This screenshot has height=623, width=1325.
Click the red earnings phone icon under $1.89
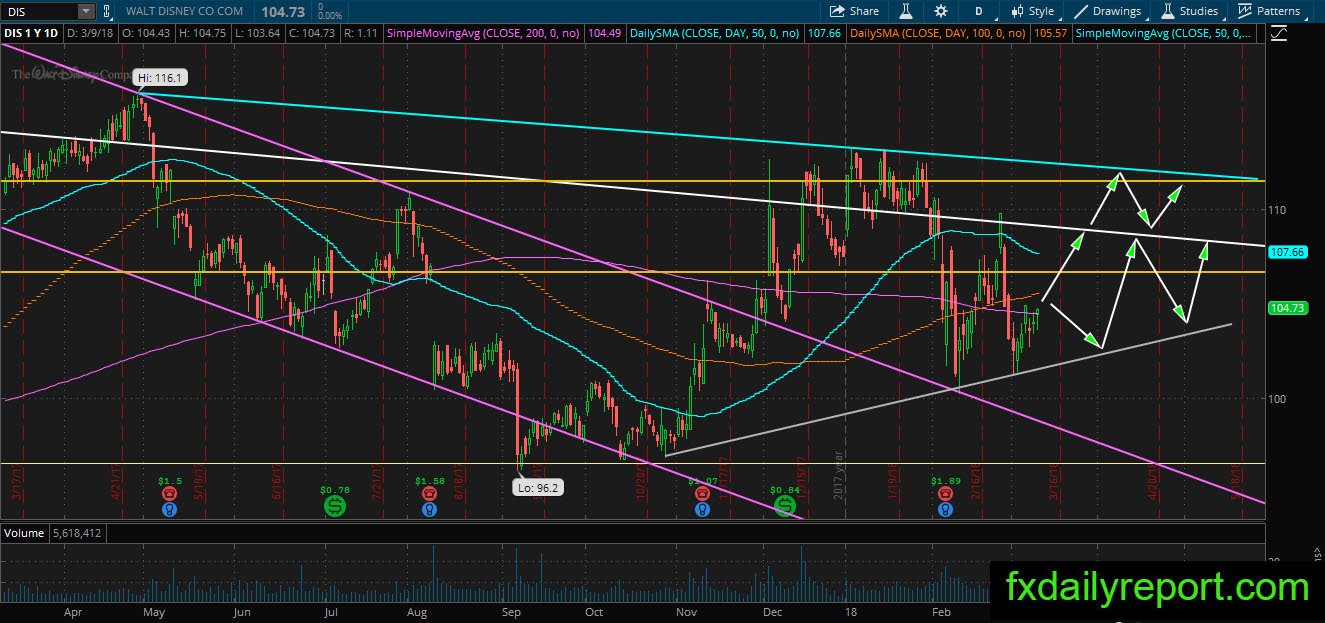click(945, 494)
